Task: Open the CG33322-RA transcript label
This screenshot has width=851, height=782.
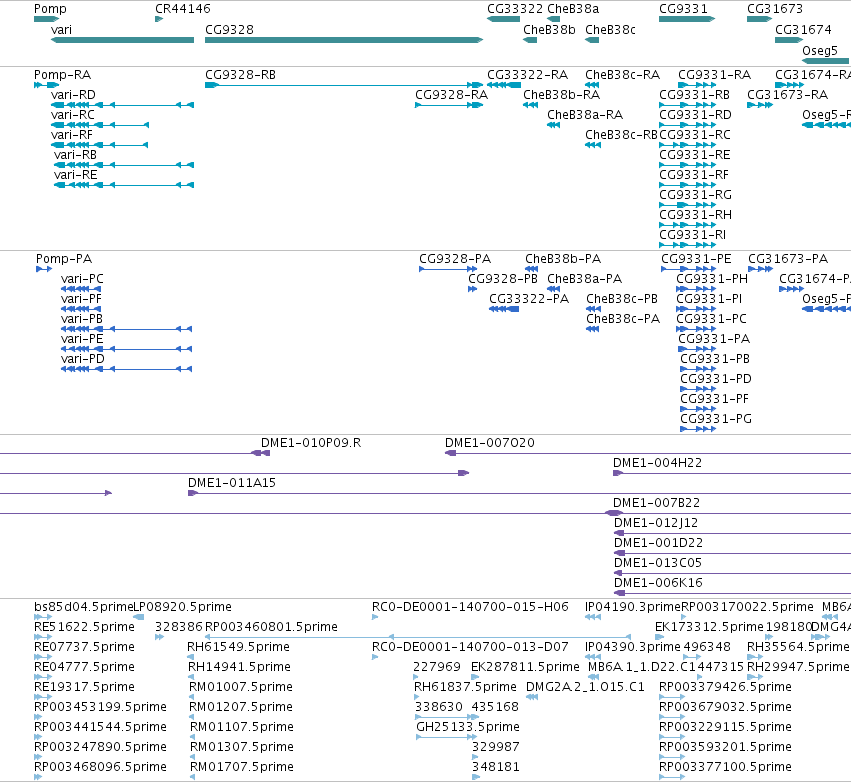Action: [528, 75]
